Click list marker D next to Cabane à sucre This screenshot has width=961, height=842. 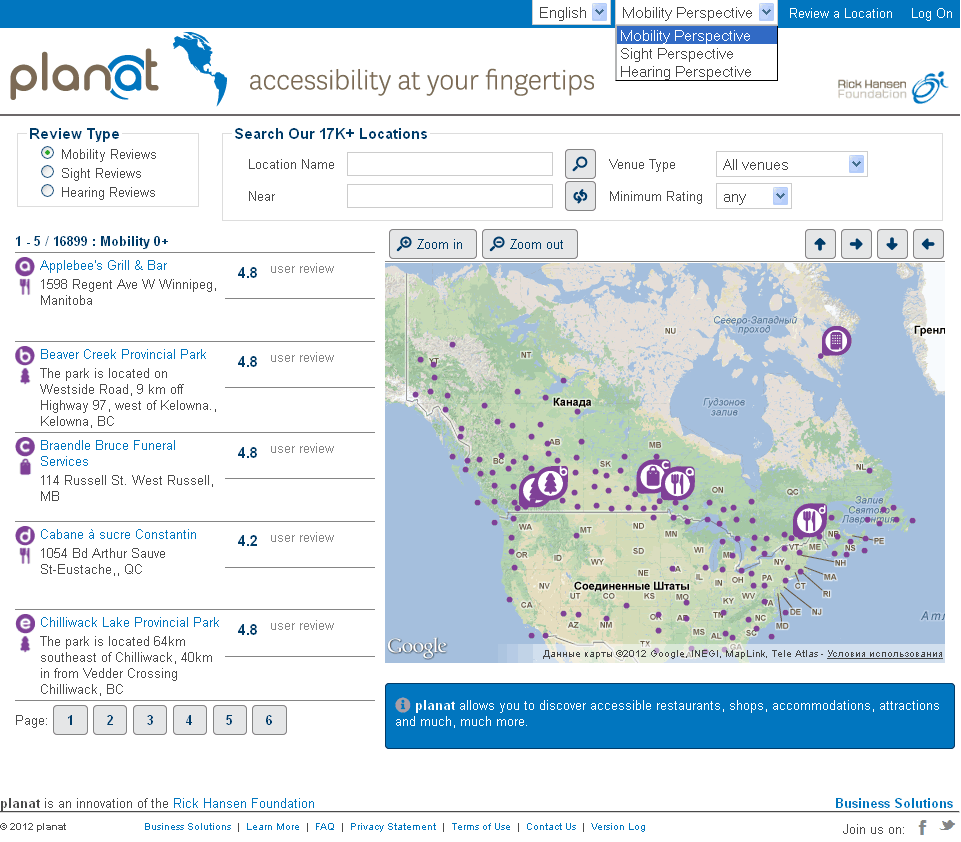click(25, 536)
